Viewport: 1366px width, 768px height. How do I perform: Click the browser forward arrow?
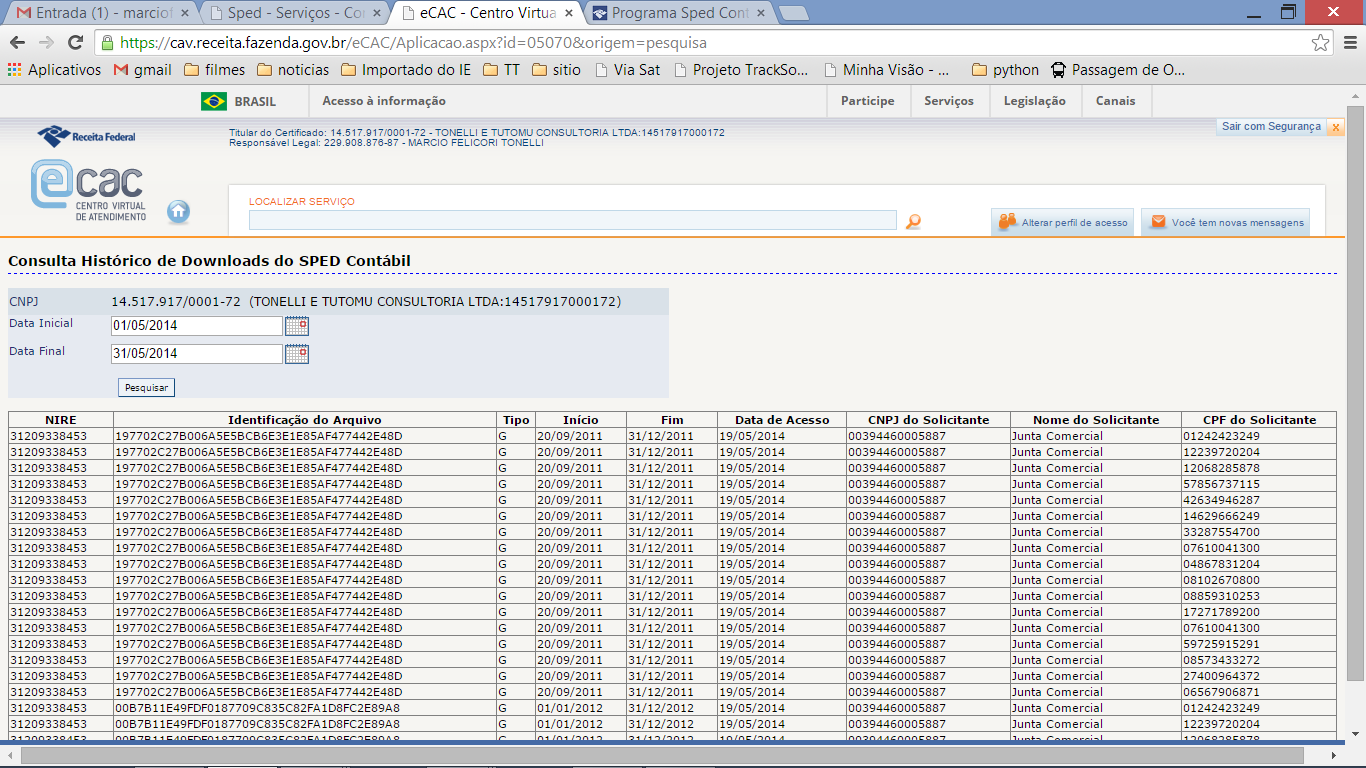(x=46, y=43)
